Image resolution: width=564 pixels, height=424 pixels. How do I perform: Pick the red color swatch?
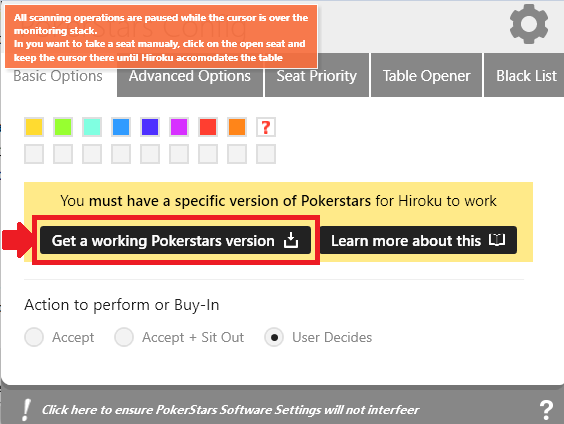[x=208, y=127]
